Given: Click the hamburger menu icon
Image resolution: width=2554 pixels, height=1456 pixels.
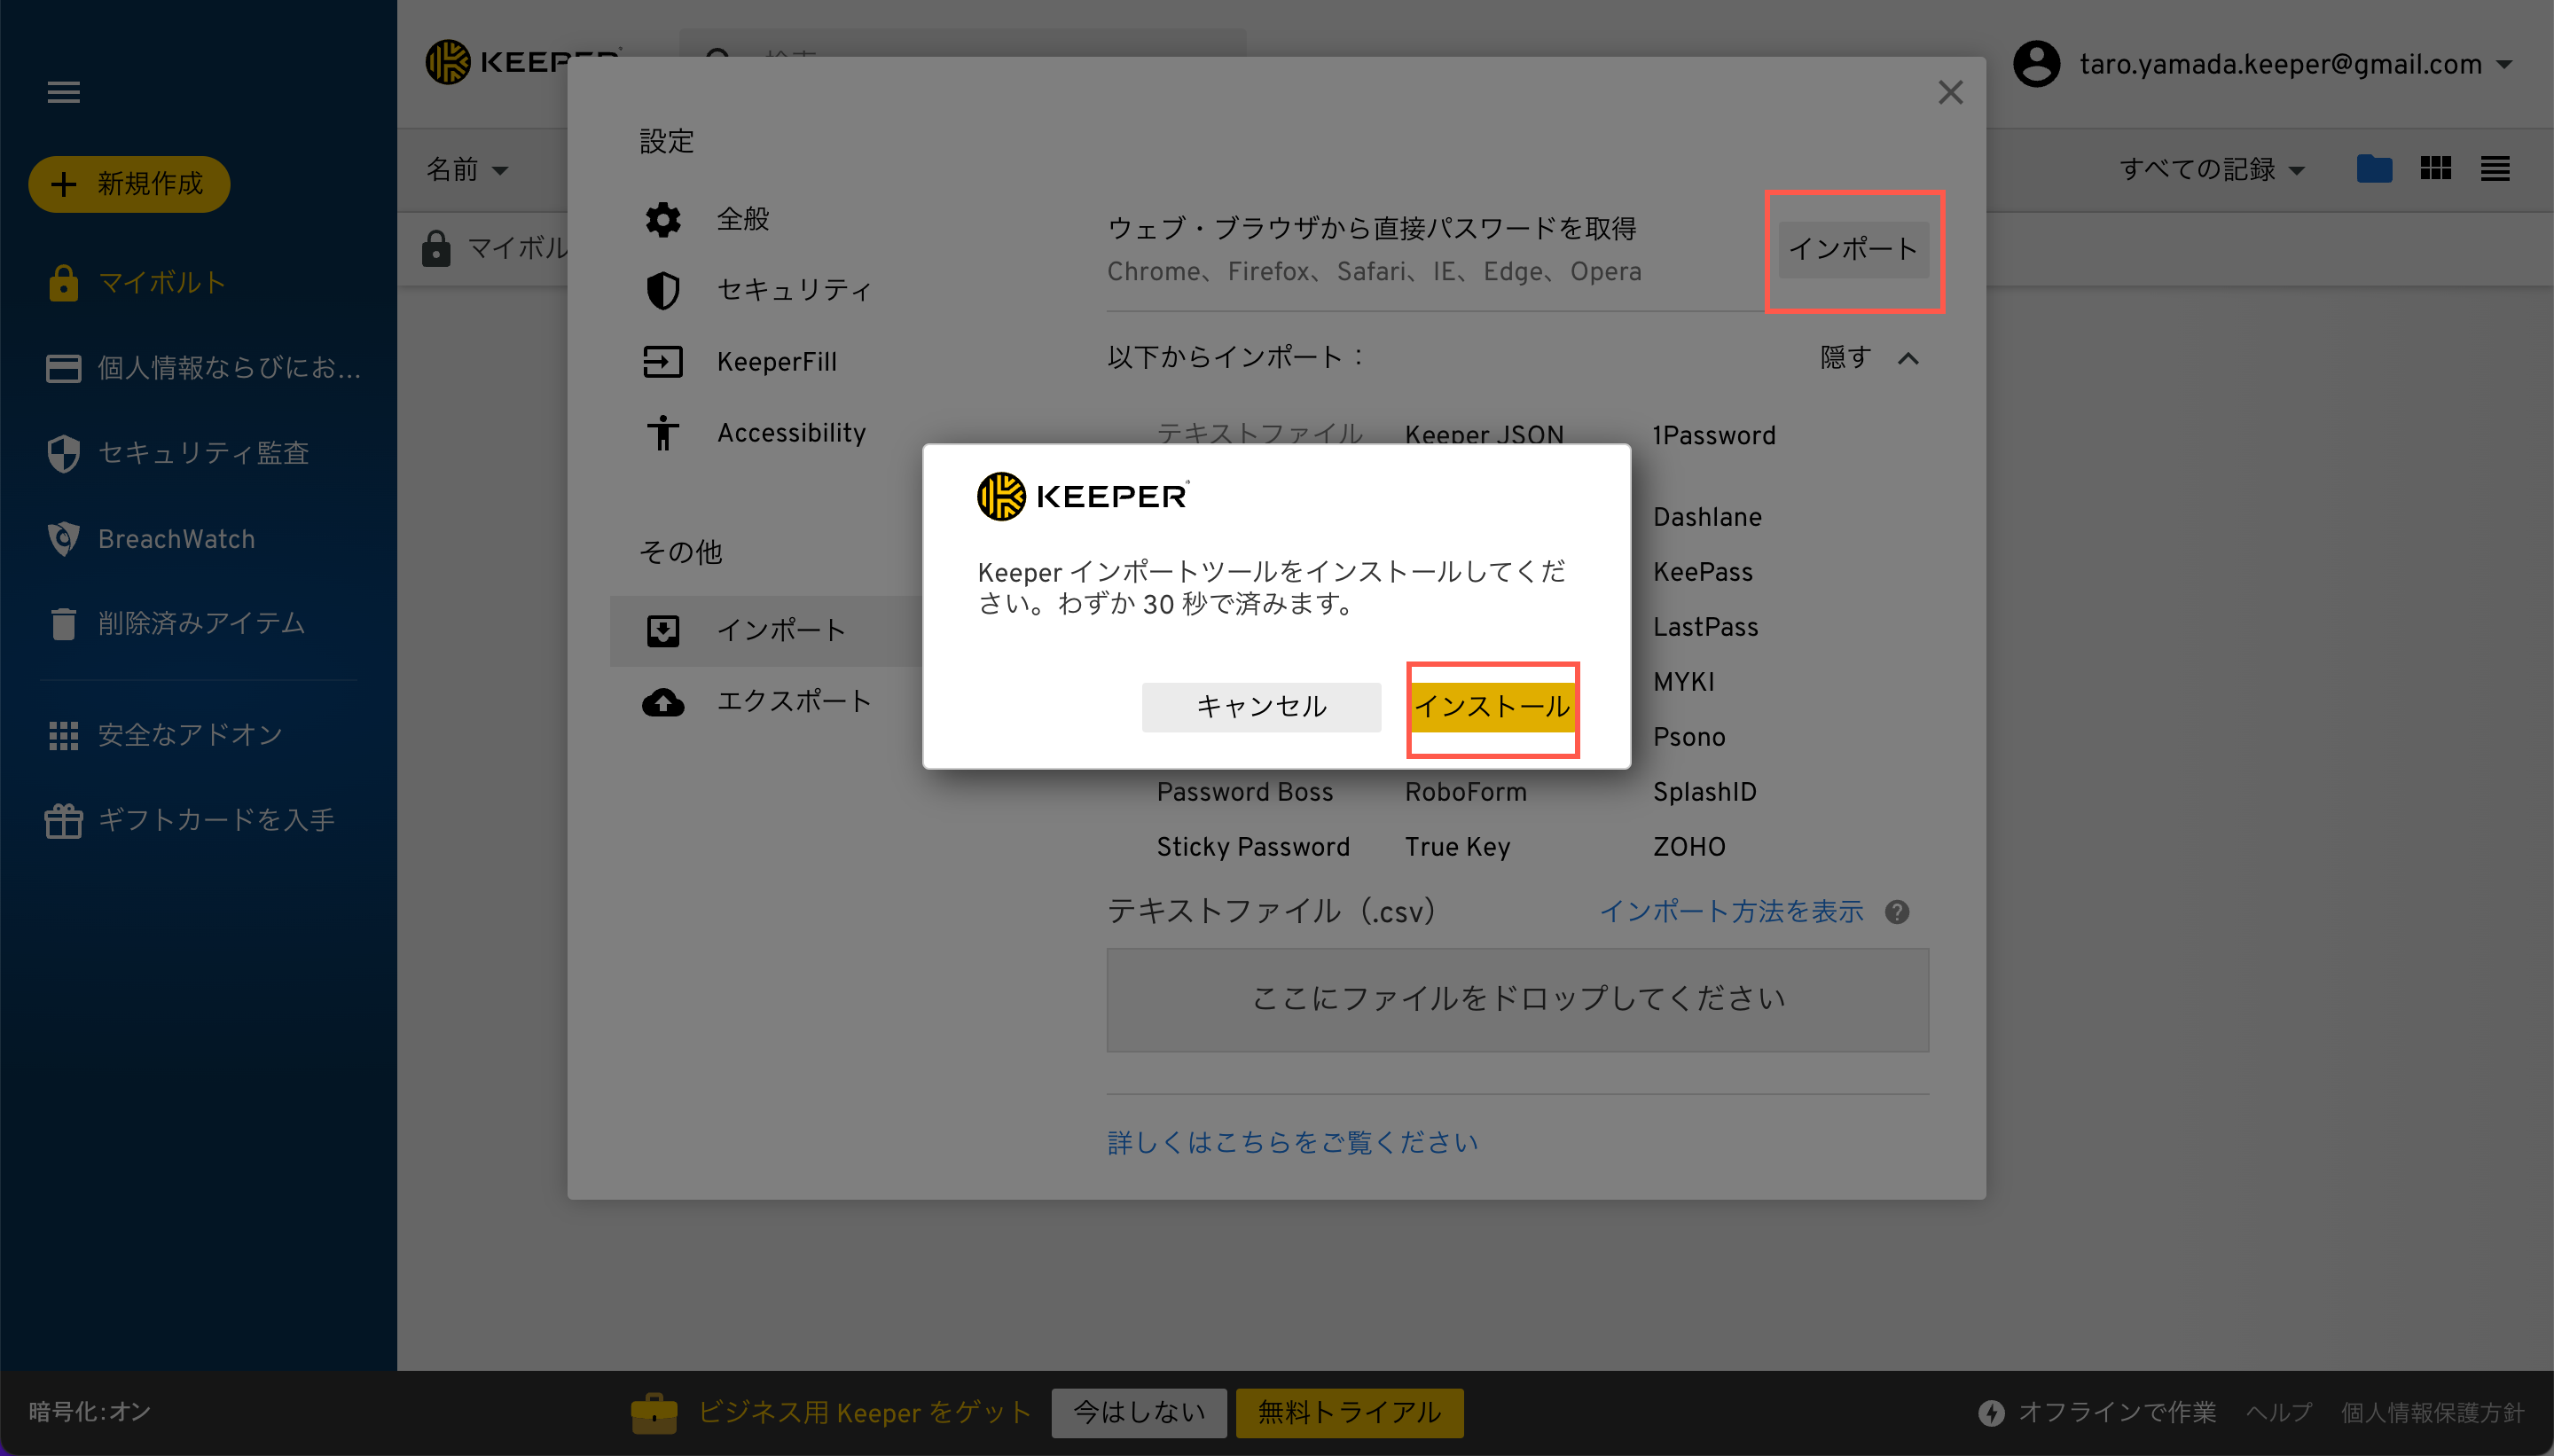Looking at the screenshot, I should [63, 92].
